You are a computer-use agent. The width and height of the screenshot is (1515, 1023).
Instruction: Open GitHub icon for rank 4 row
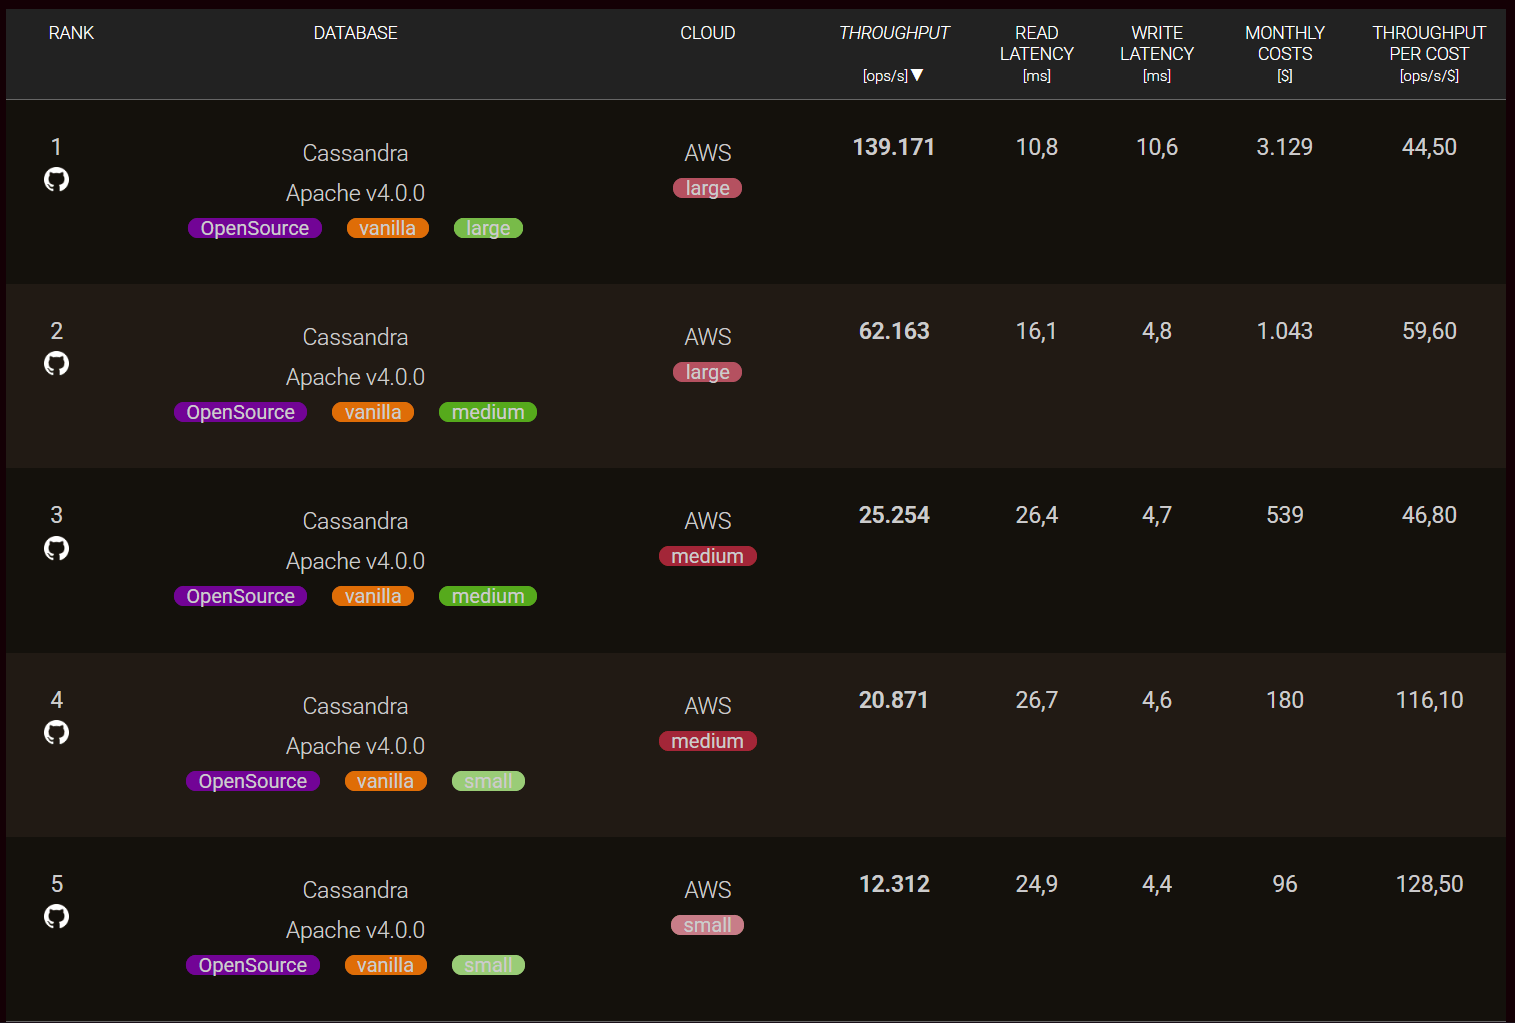pyautogui.click(x=57, y=733)
